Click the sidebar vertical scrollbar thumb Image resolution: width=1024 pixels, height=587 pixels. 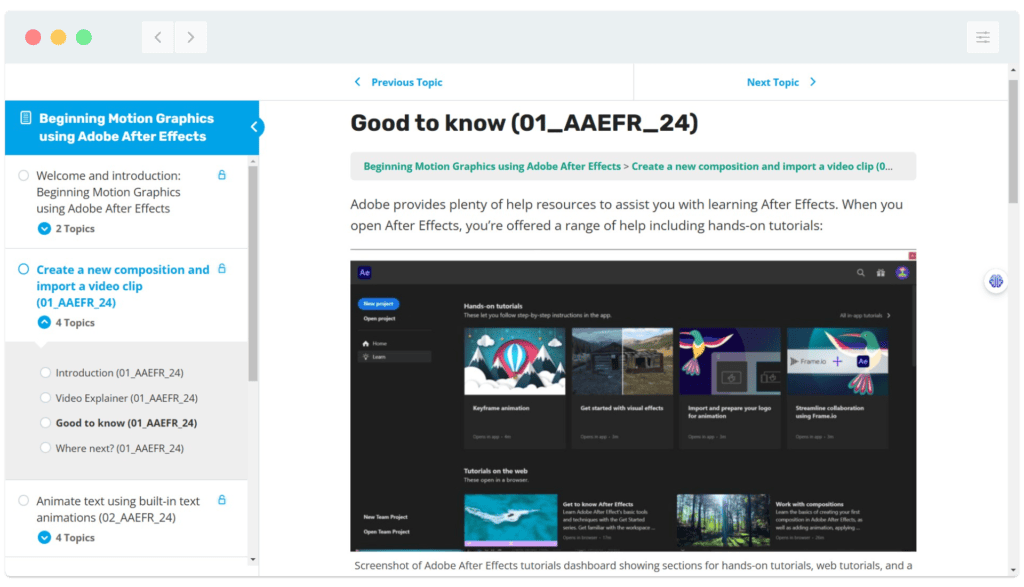coord(253,273)
